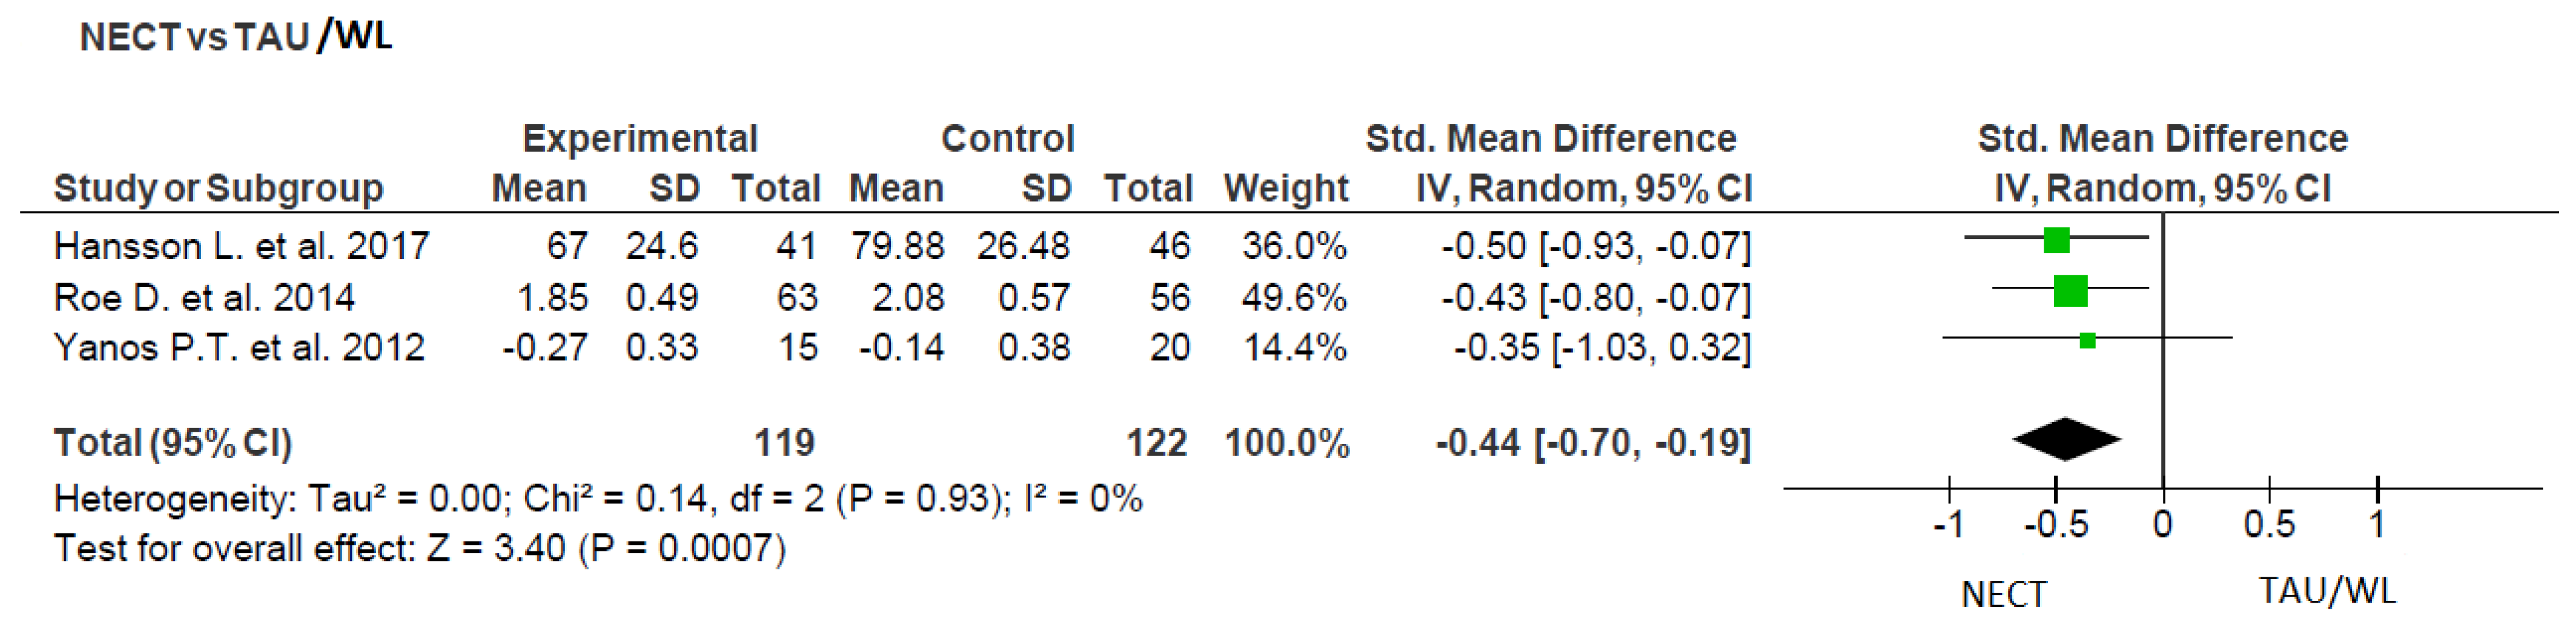Click the Roe 2014 green effect square

2070,291
